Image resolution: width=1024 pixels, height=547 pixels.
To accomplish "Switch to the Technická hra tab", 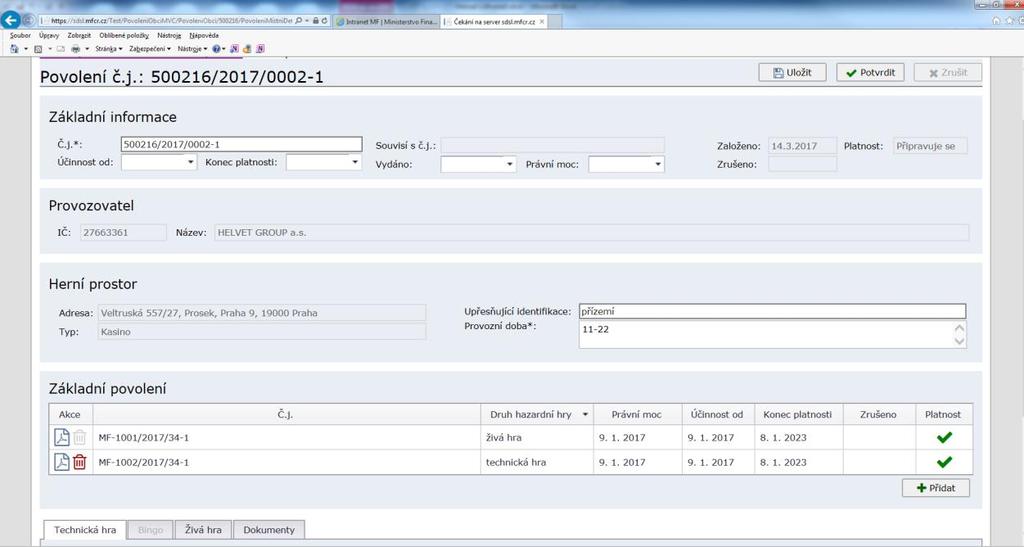I will [x=85, y=530].
